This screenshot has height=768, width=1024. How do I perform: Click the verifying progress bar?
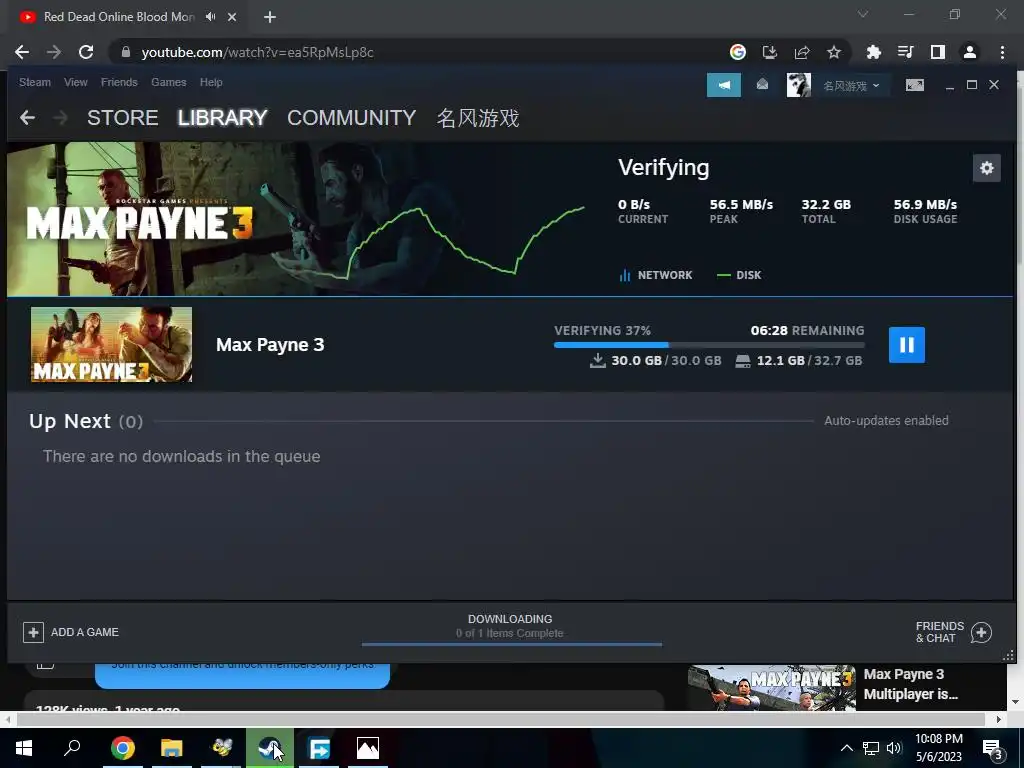(709, 345)
